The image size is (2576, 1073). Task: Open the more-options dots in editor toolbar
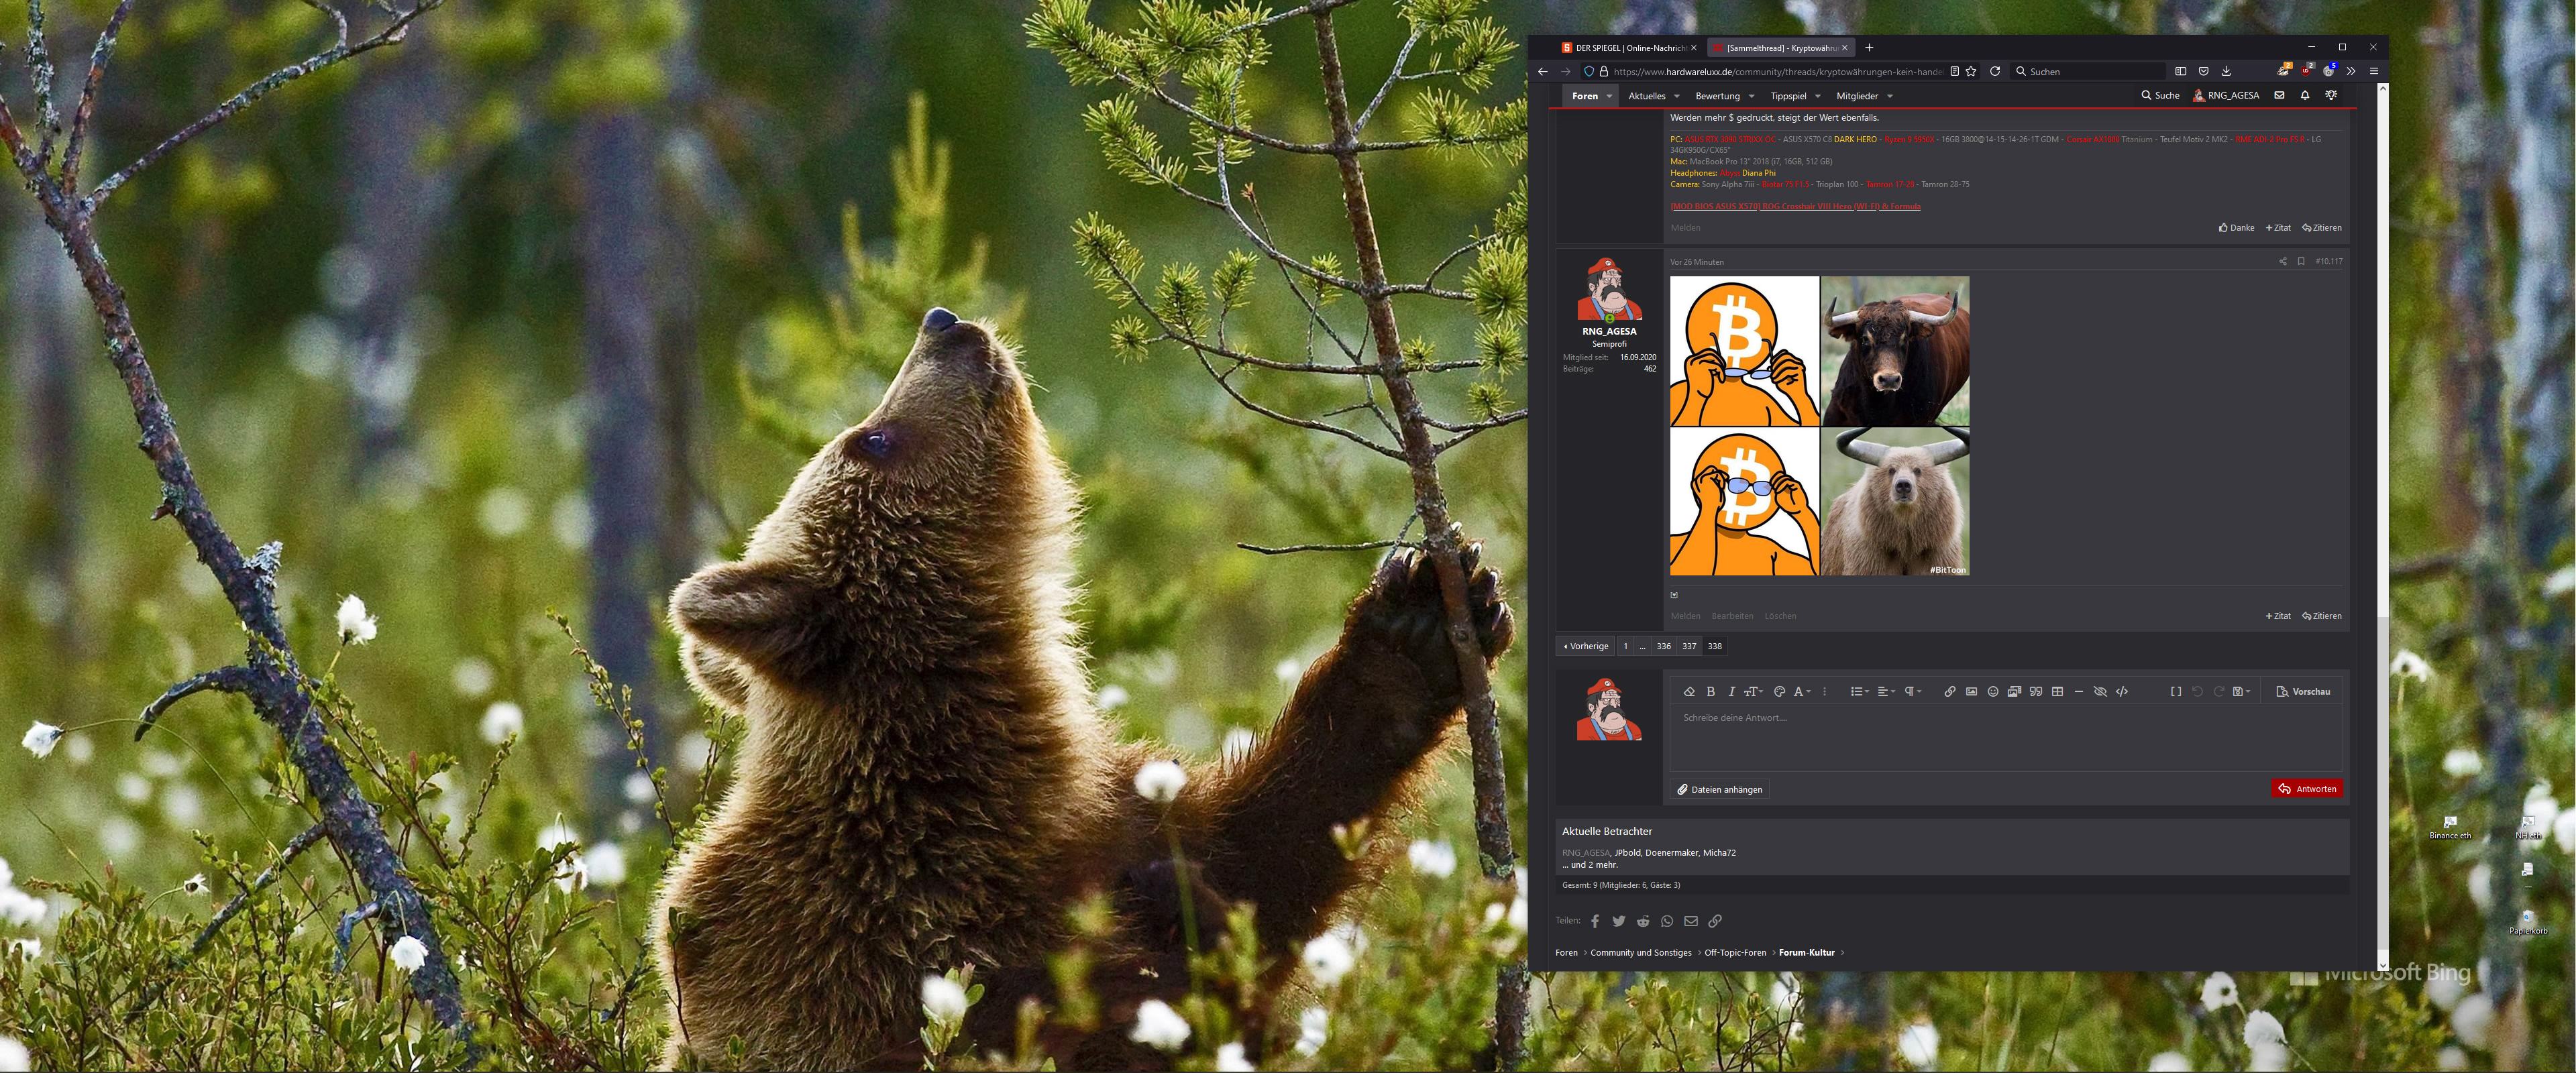pos(1824,691)
